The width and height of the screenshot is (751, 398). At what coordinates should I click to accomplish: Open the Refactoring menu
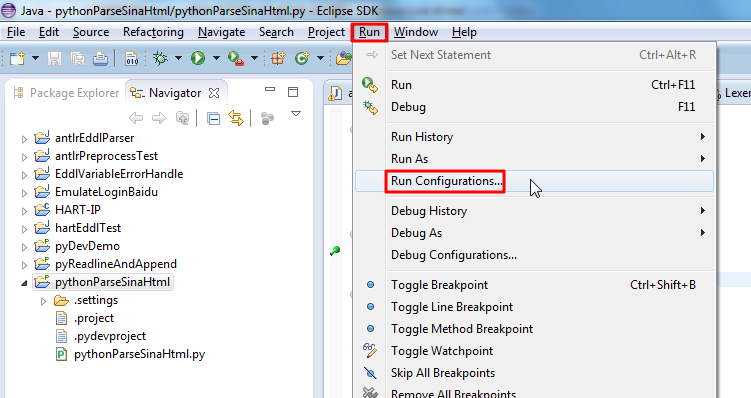153,32
